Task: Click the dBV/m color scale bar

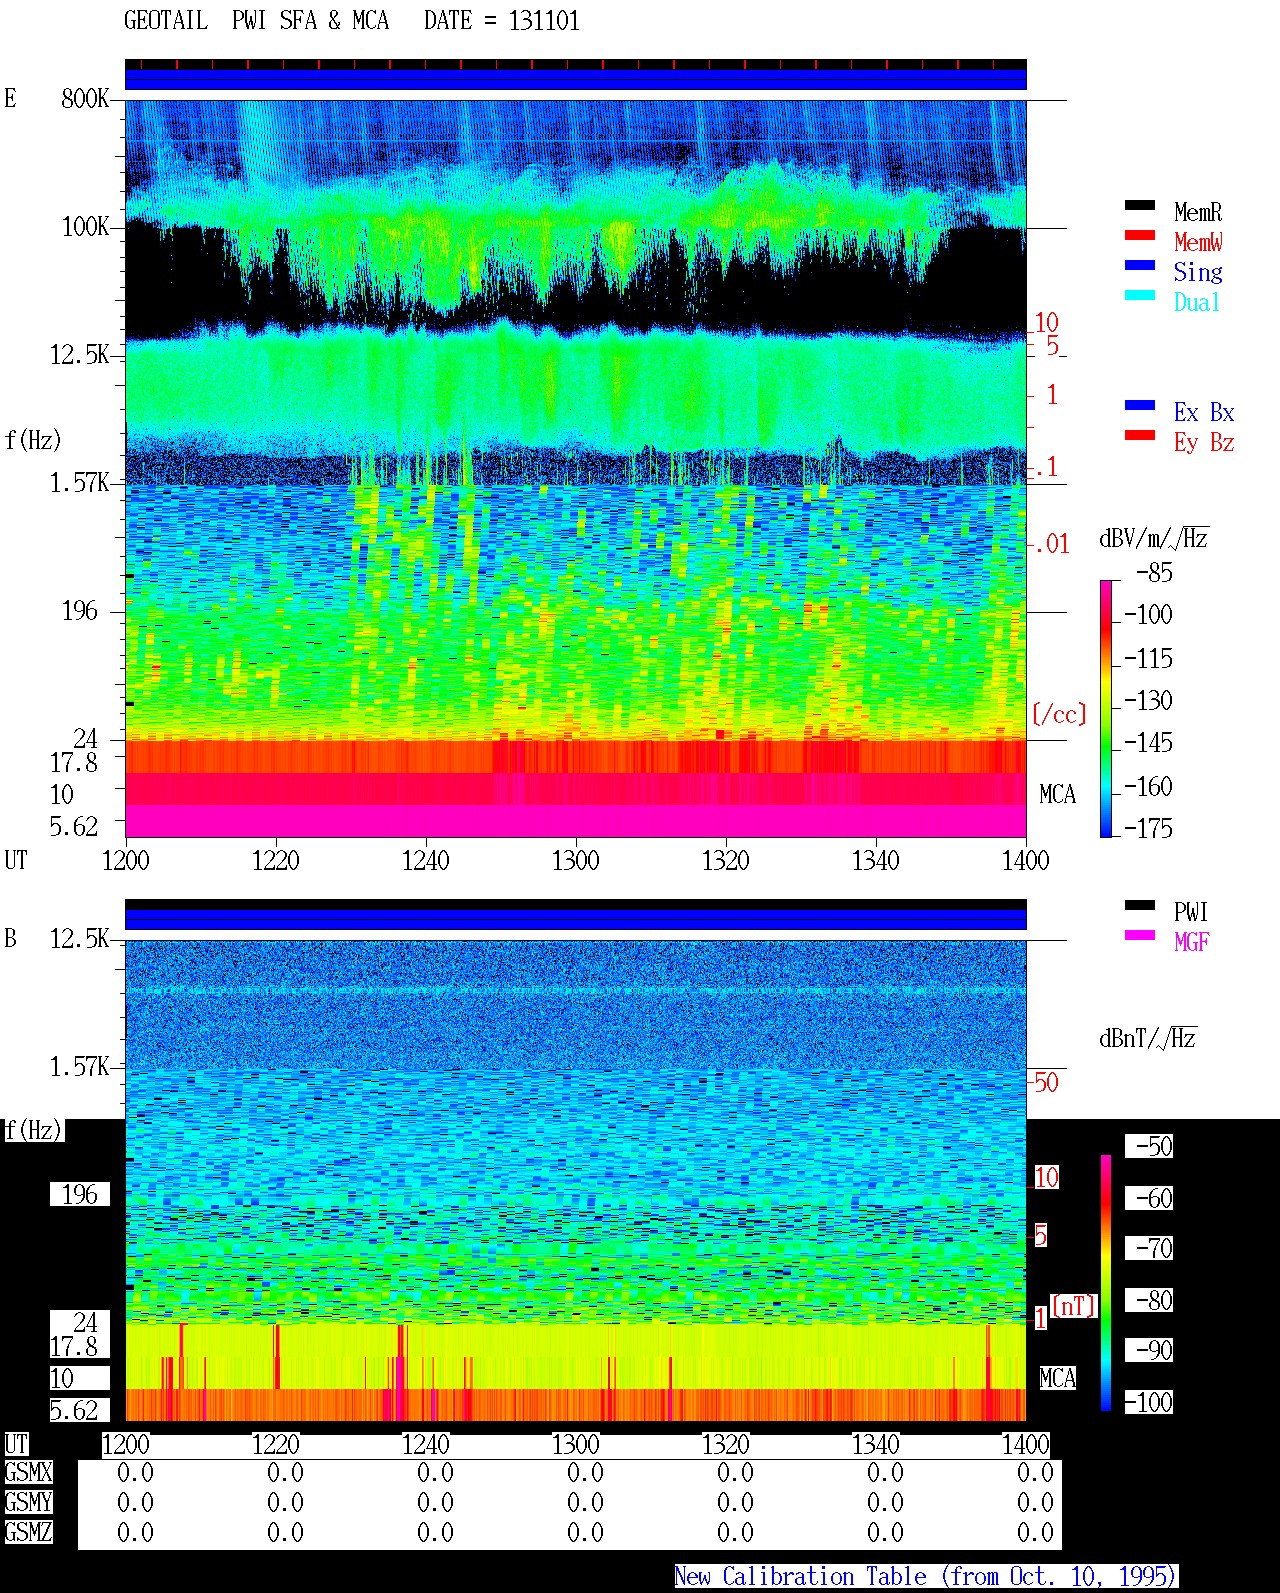Action: click(x=1106, y=708)
